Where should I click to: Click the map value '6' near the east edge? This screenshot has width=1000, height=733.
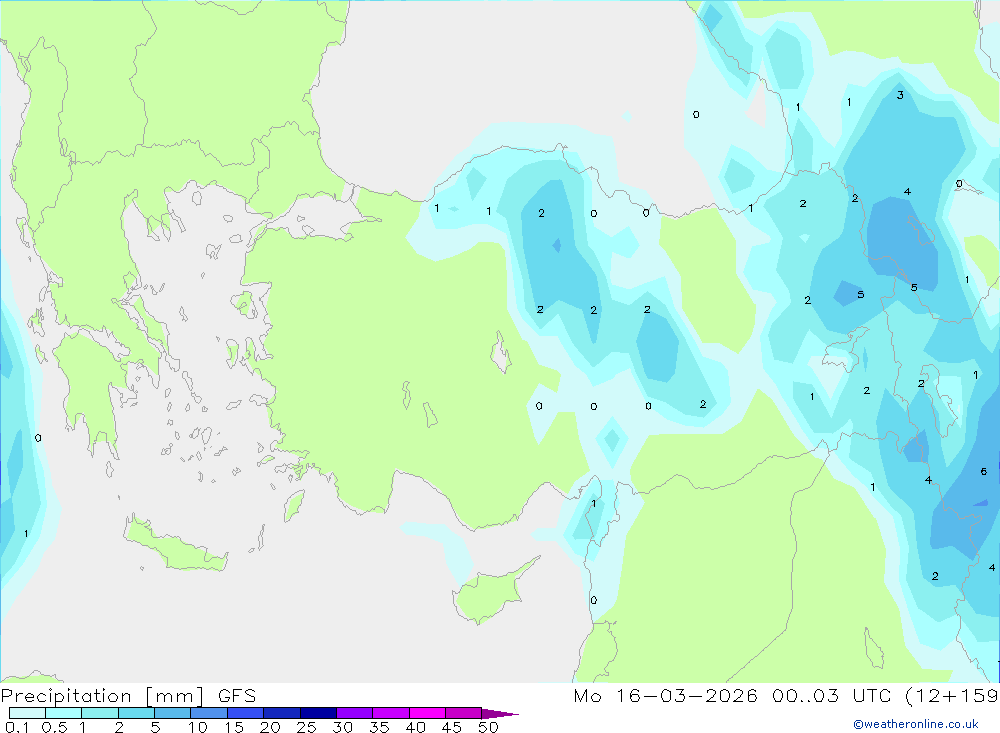983,471
